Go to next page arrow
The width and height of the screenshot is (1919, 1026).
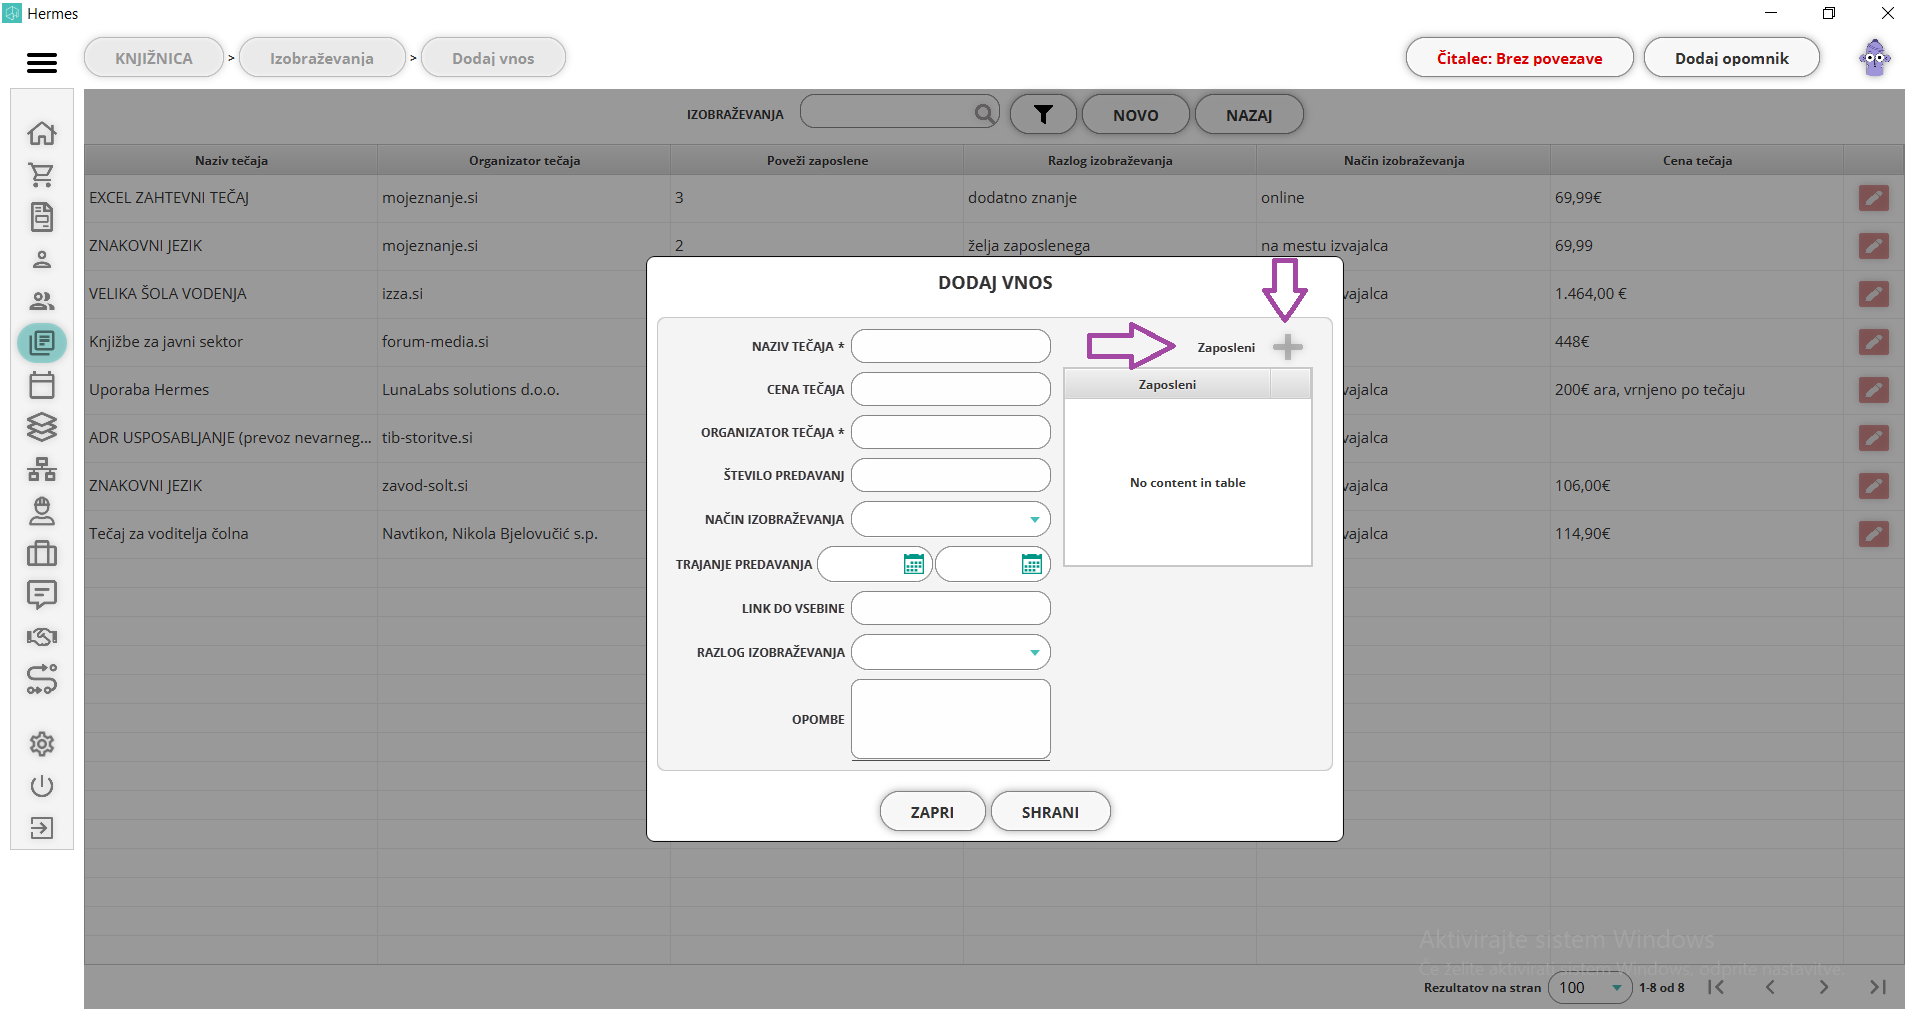[x=1824, y=988]
